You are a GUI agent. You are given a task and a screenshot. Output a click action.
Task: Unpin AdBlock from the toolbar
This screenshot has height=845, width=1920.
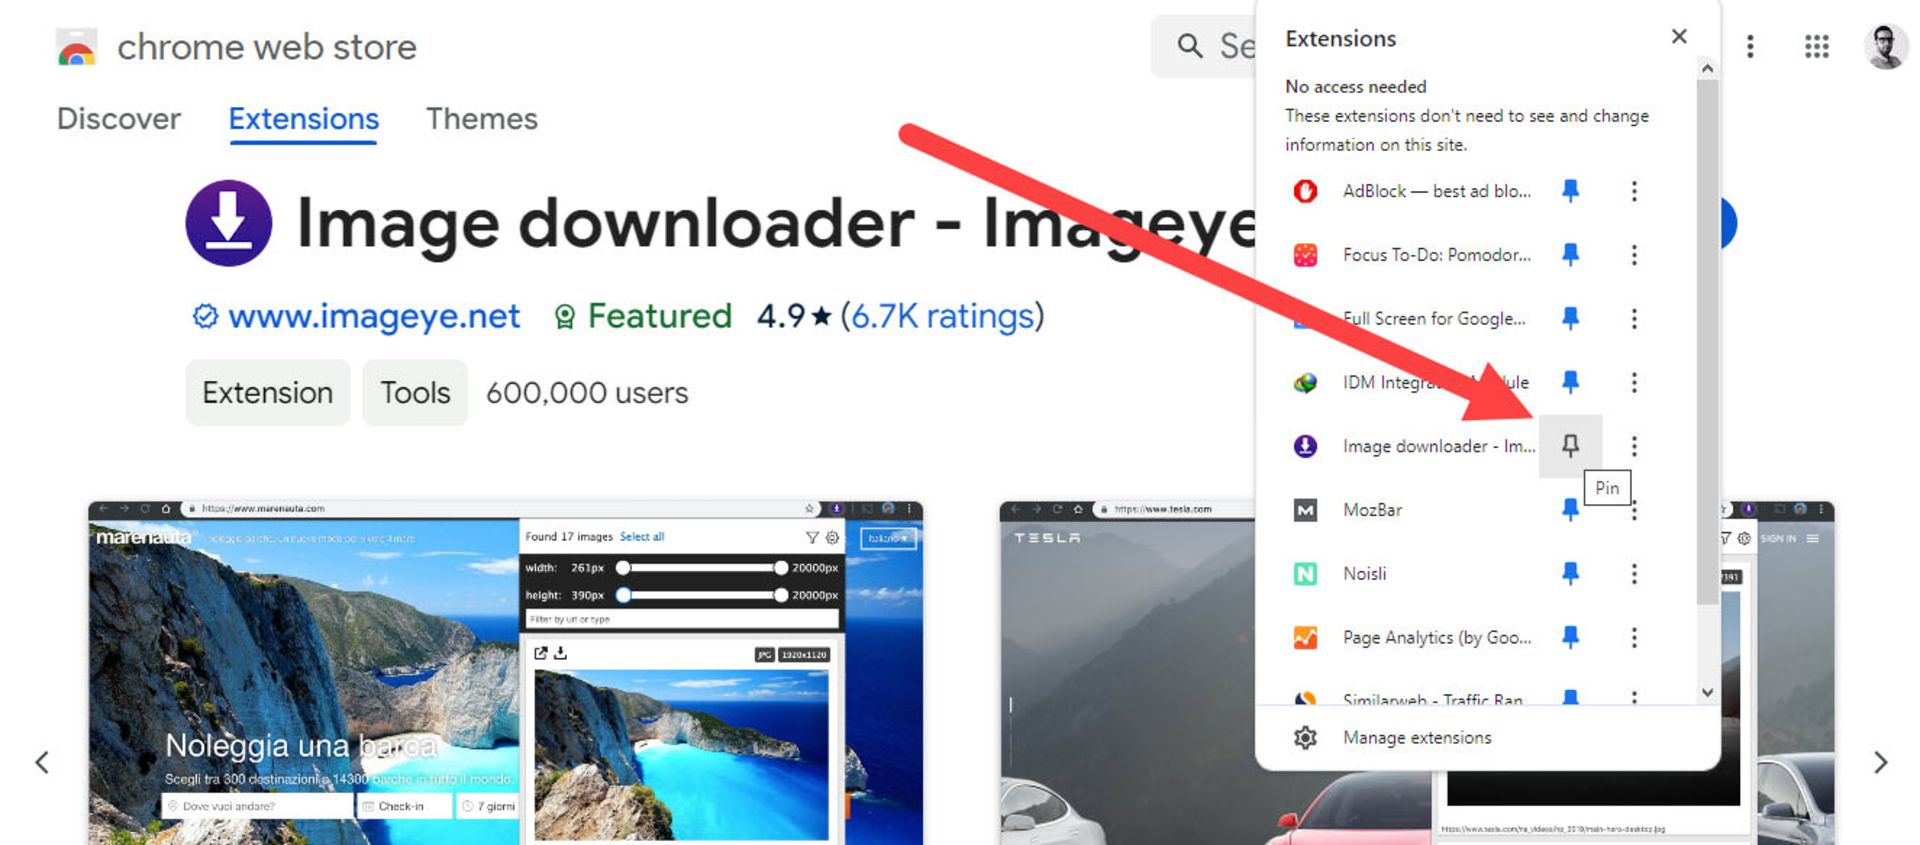click(x=1570, y=191)
